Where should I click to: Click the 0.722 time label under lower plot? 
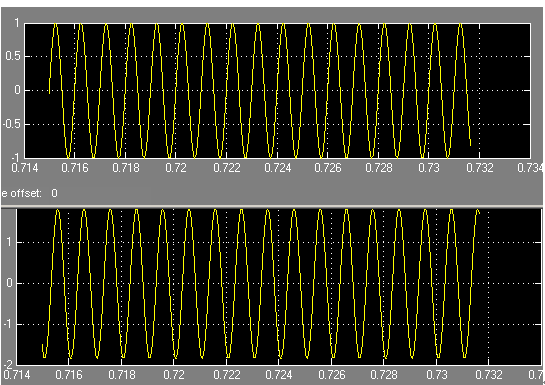point(227,375)
